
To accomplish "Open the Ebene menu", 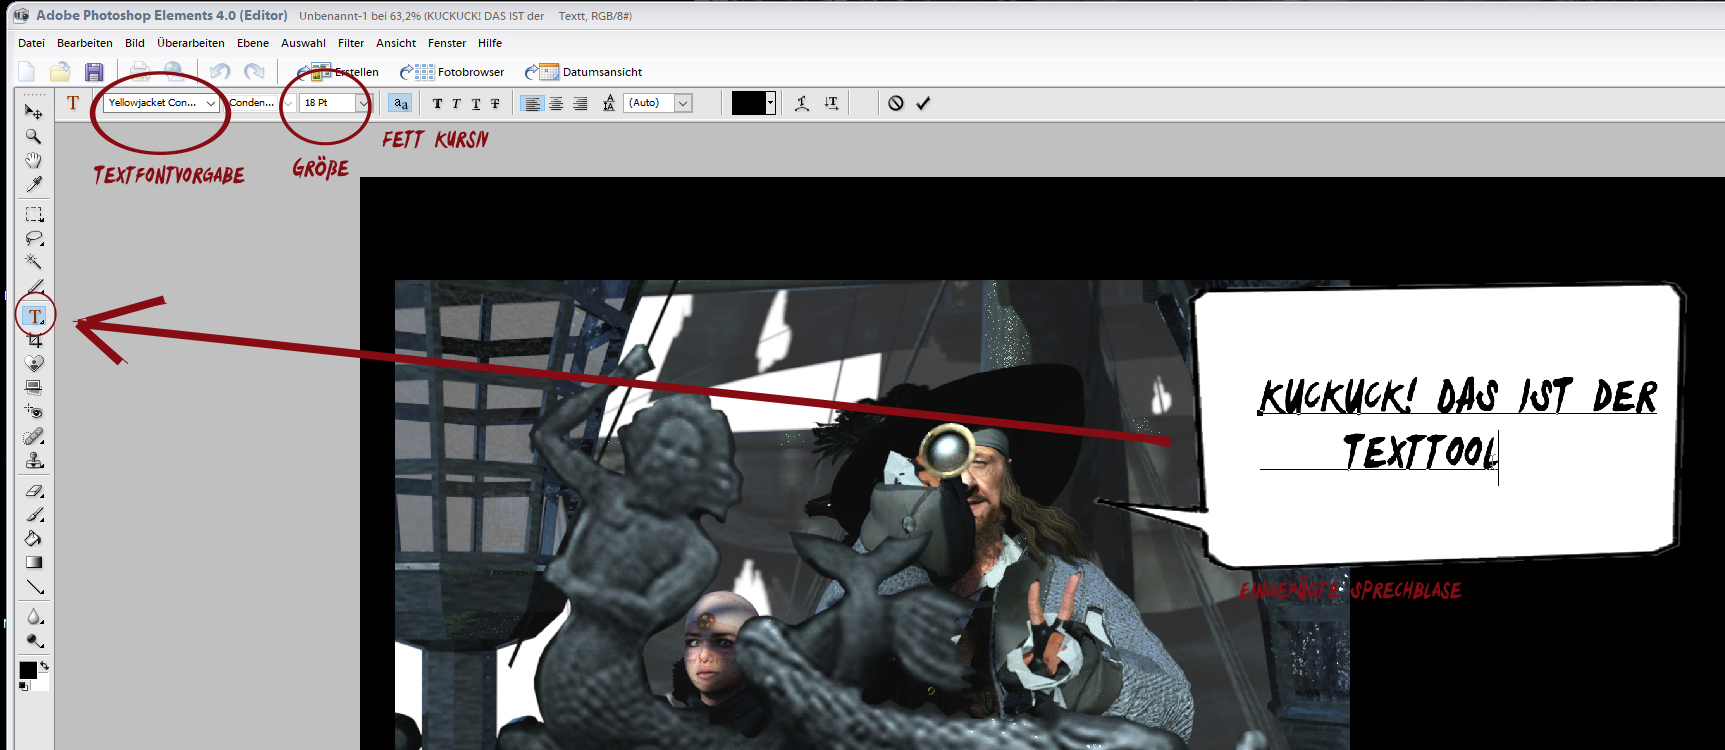I will [253, 43].
